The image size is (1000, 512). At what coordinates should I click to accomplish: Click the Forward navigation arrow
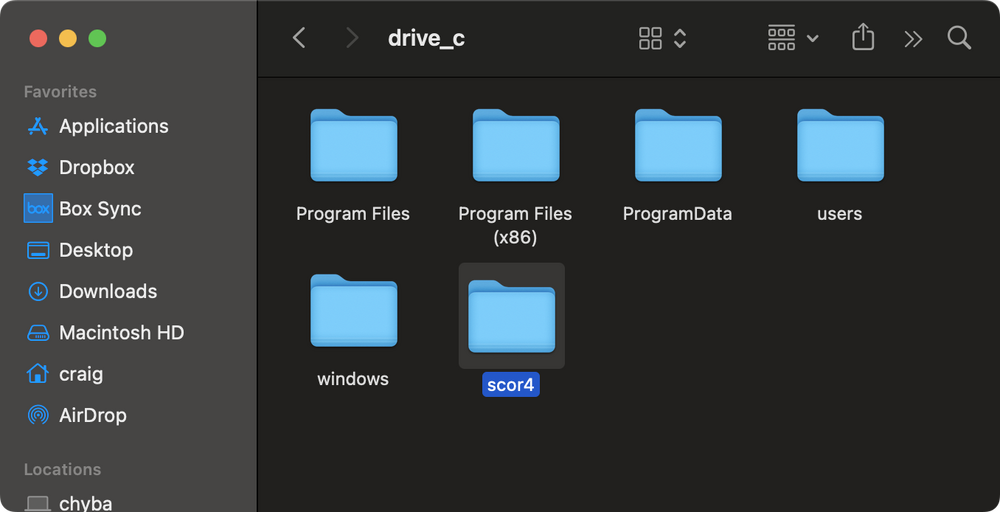pos(351,39)
